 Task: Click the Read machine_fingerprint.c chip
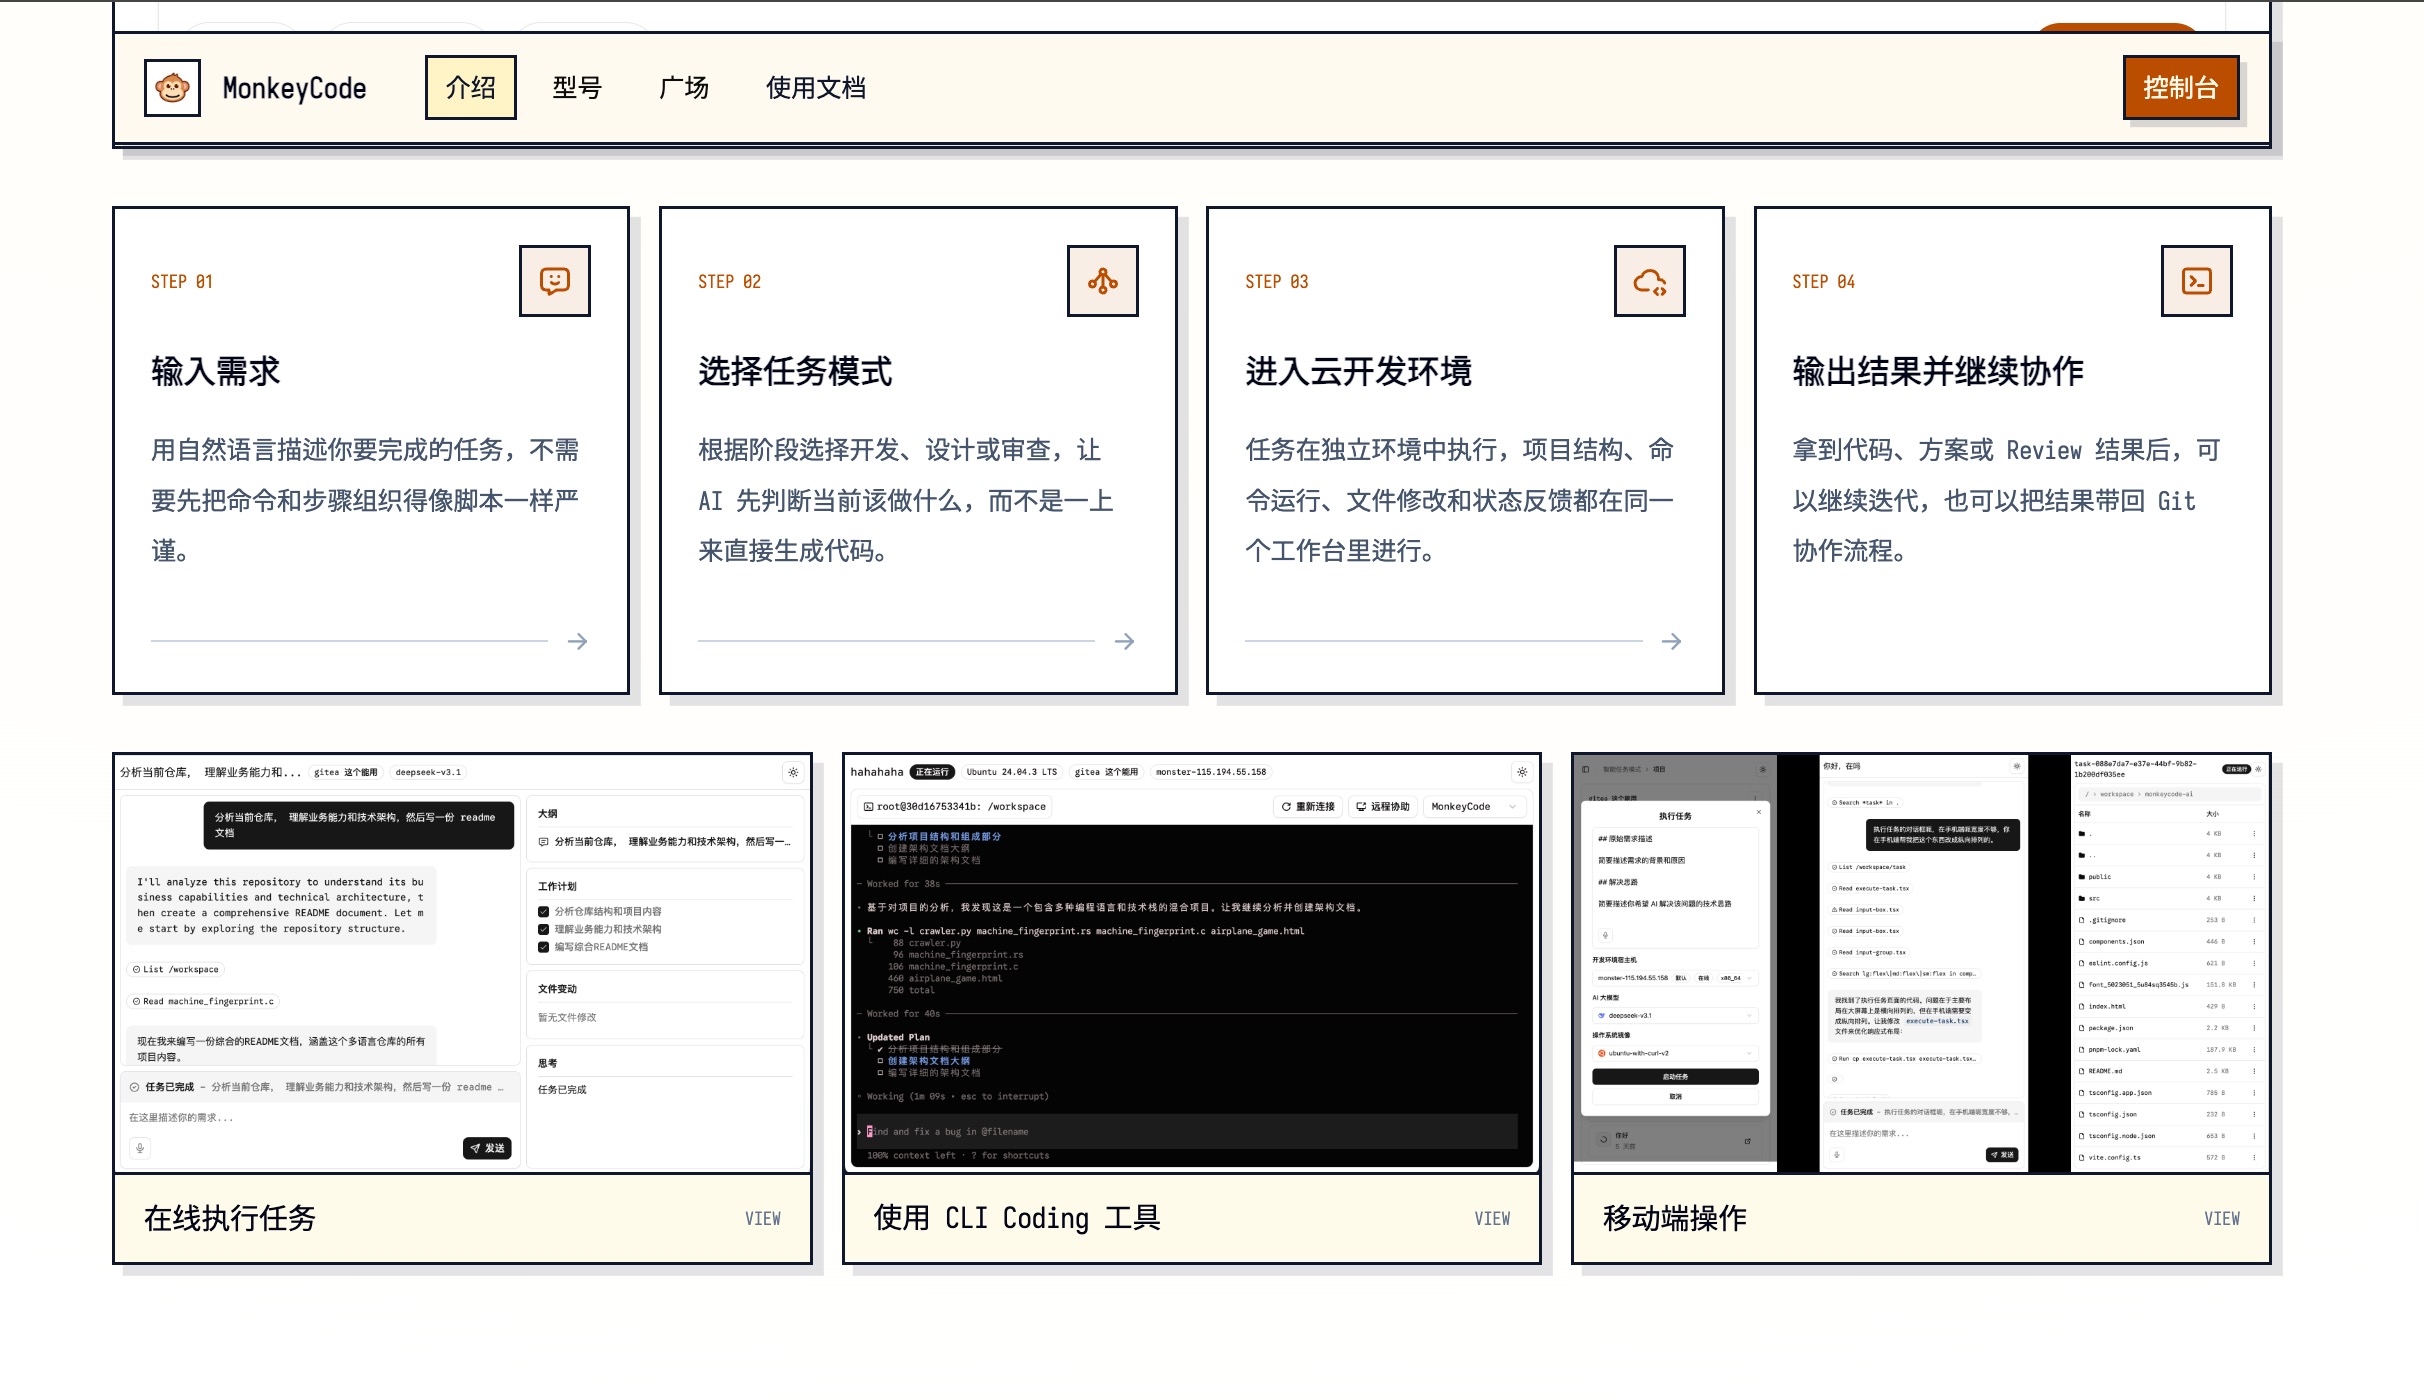[x=203, y=1001]
